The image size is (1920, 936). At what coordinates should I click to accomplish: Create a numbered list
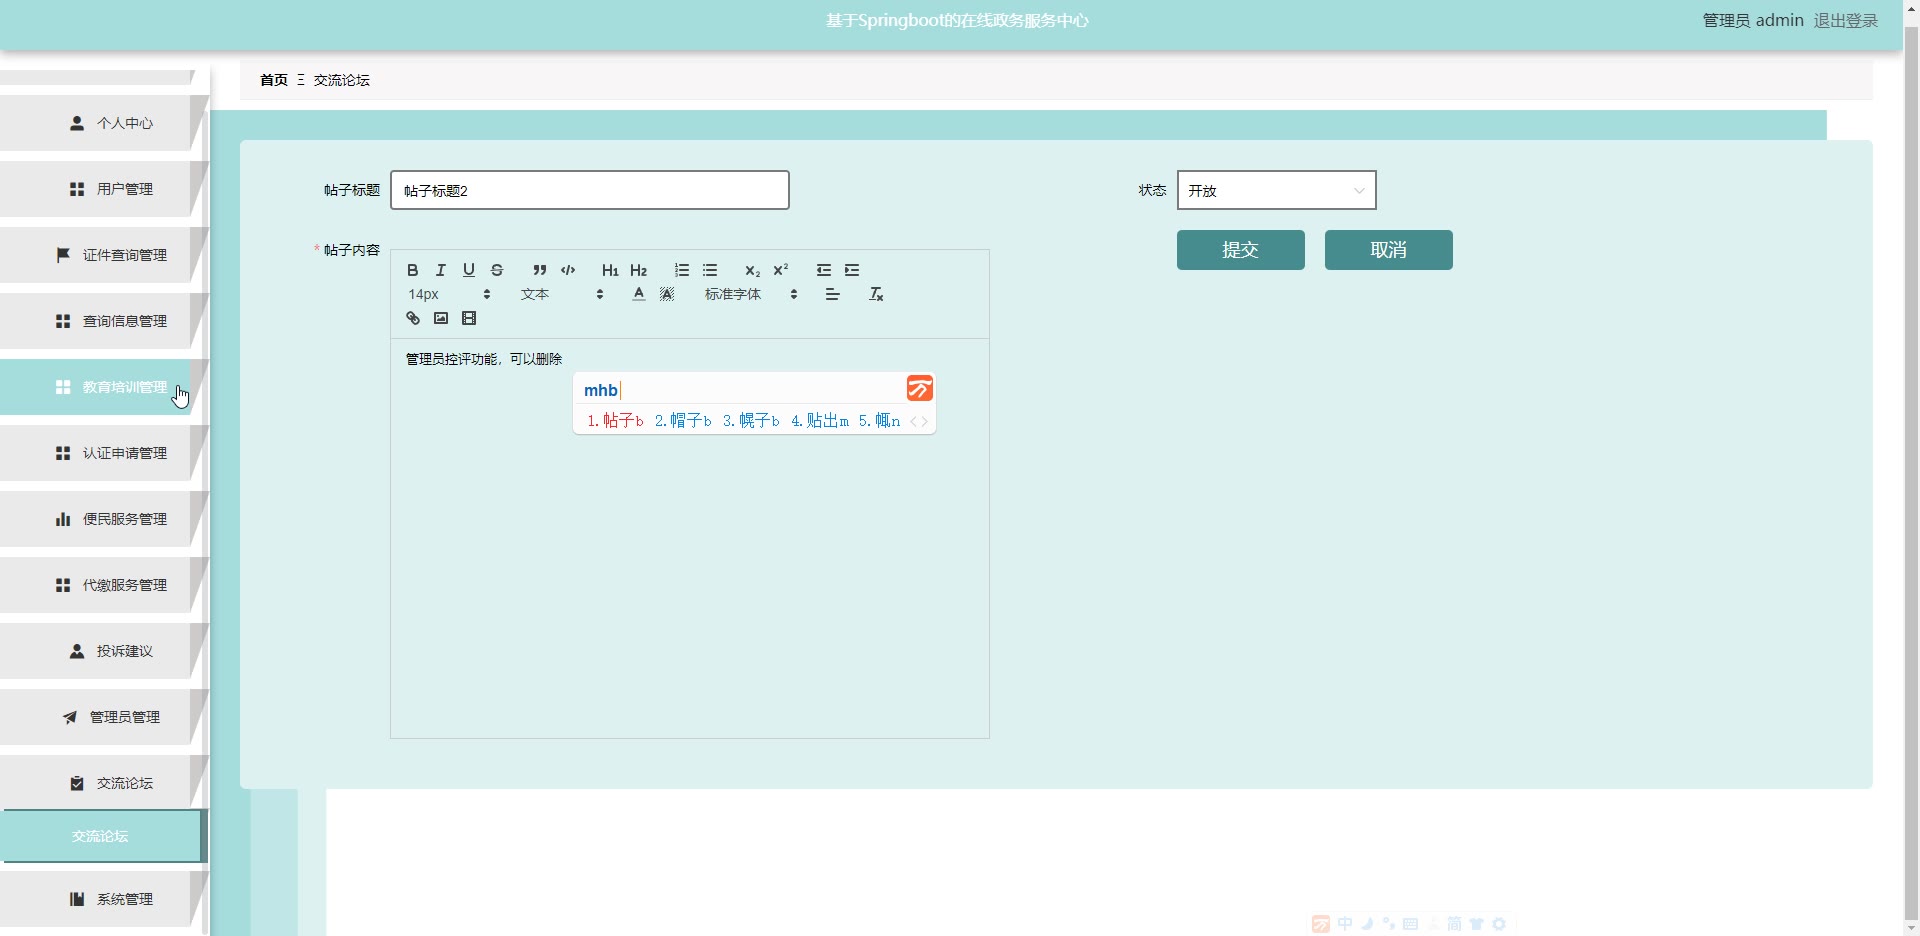click(x=682, y=270)
